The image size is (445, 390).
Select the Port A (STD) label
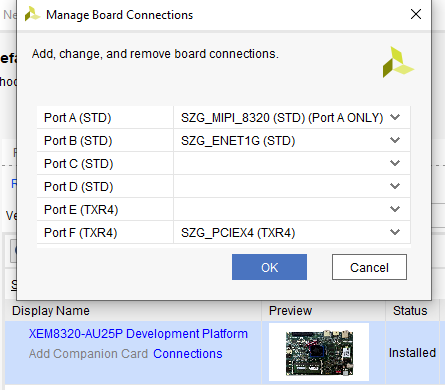(77, 118)
